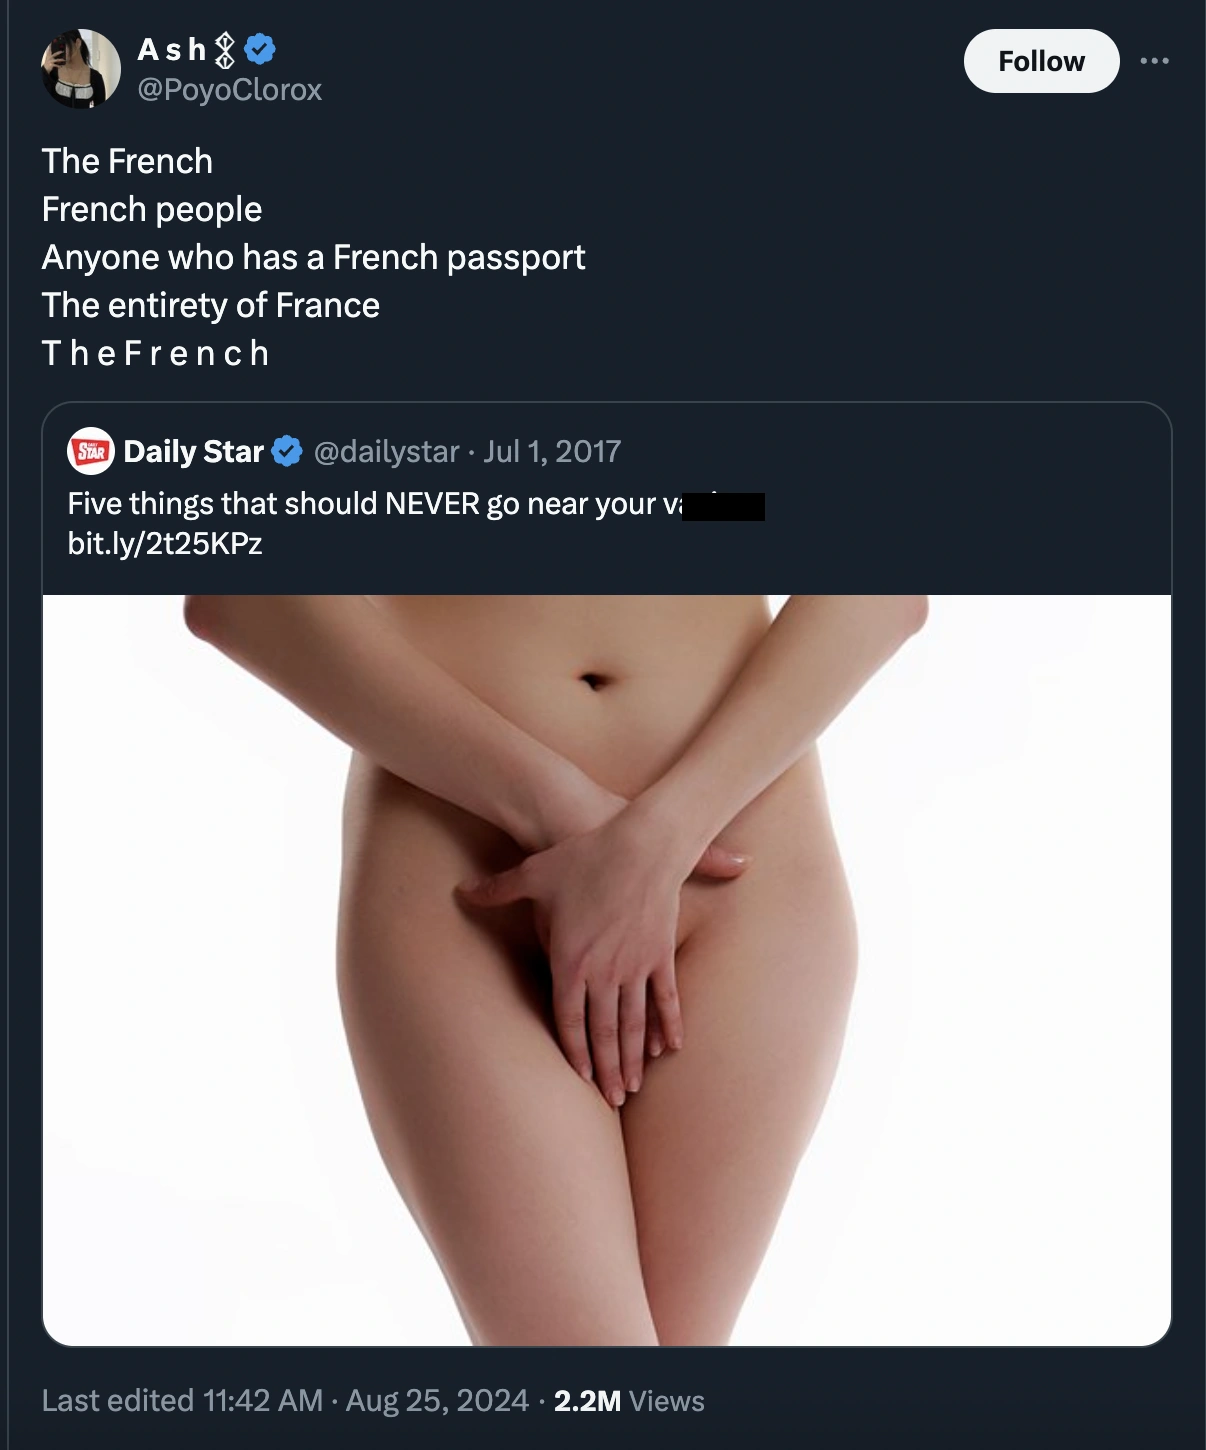Click the quoted tweet text headline
Screen dimensions: 1206x1450
point(416,503)
